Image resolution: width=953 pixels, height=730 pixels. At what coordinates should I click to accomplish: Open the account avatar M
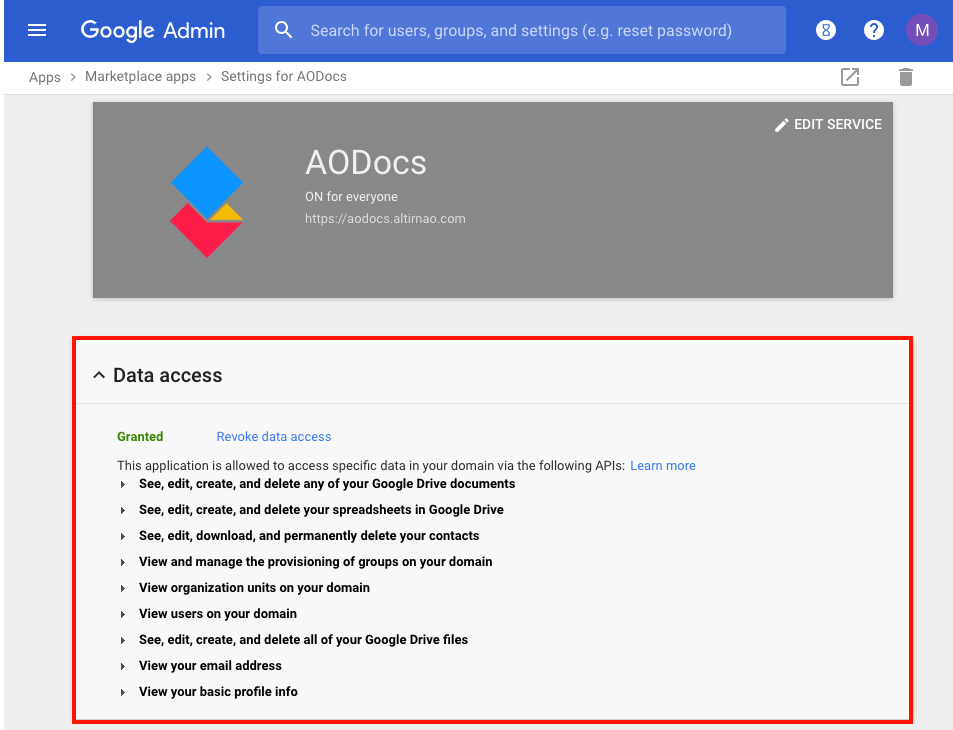pyautogui.click(x=921, y=30)
